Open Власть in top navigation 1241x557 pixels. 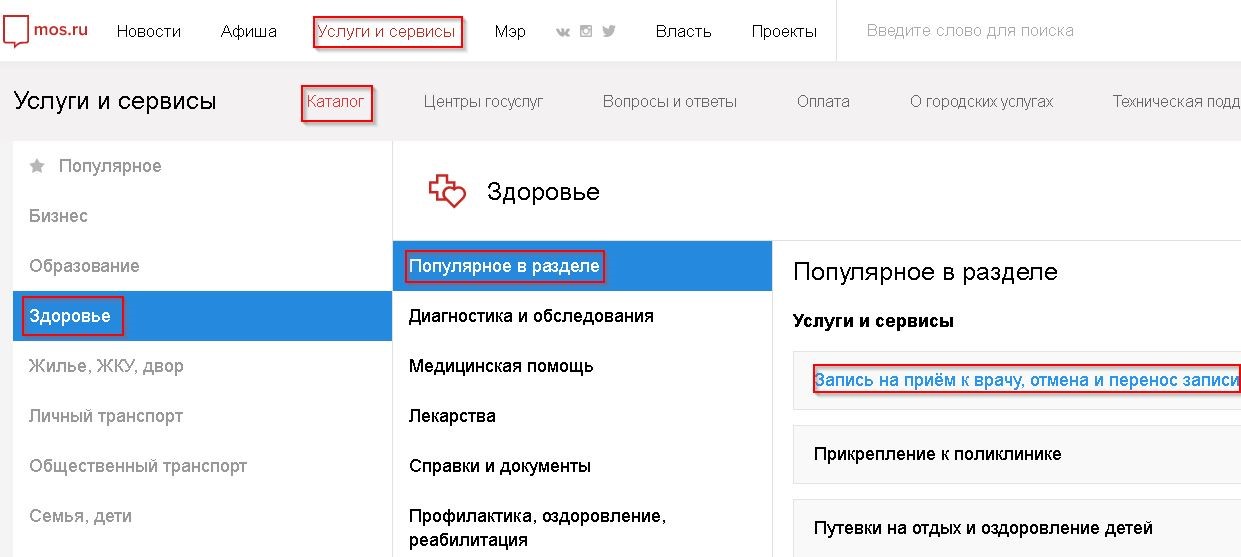(x=684, y=31)
